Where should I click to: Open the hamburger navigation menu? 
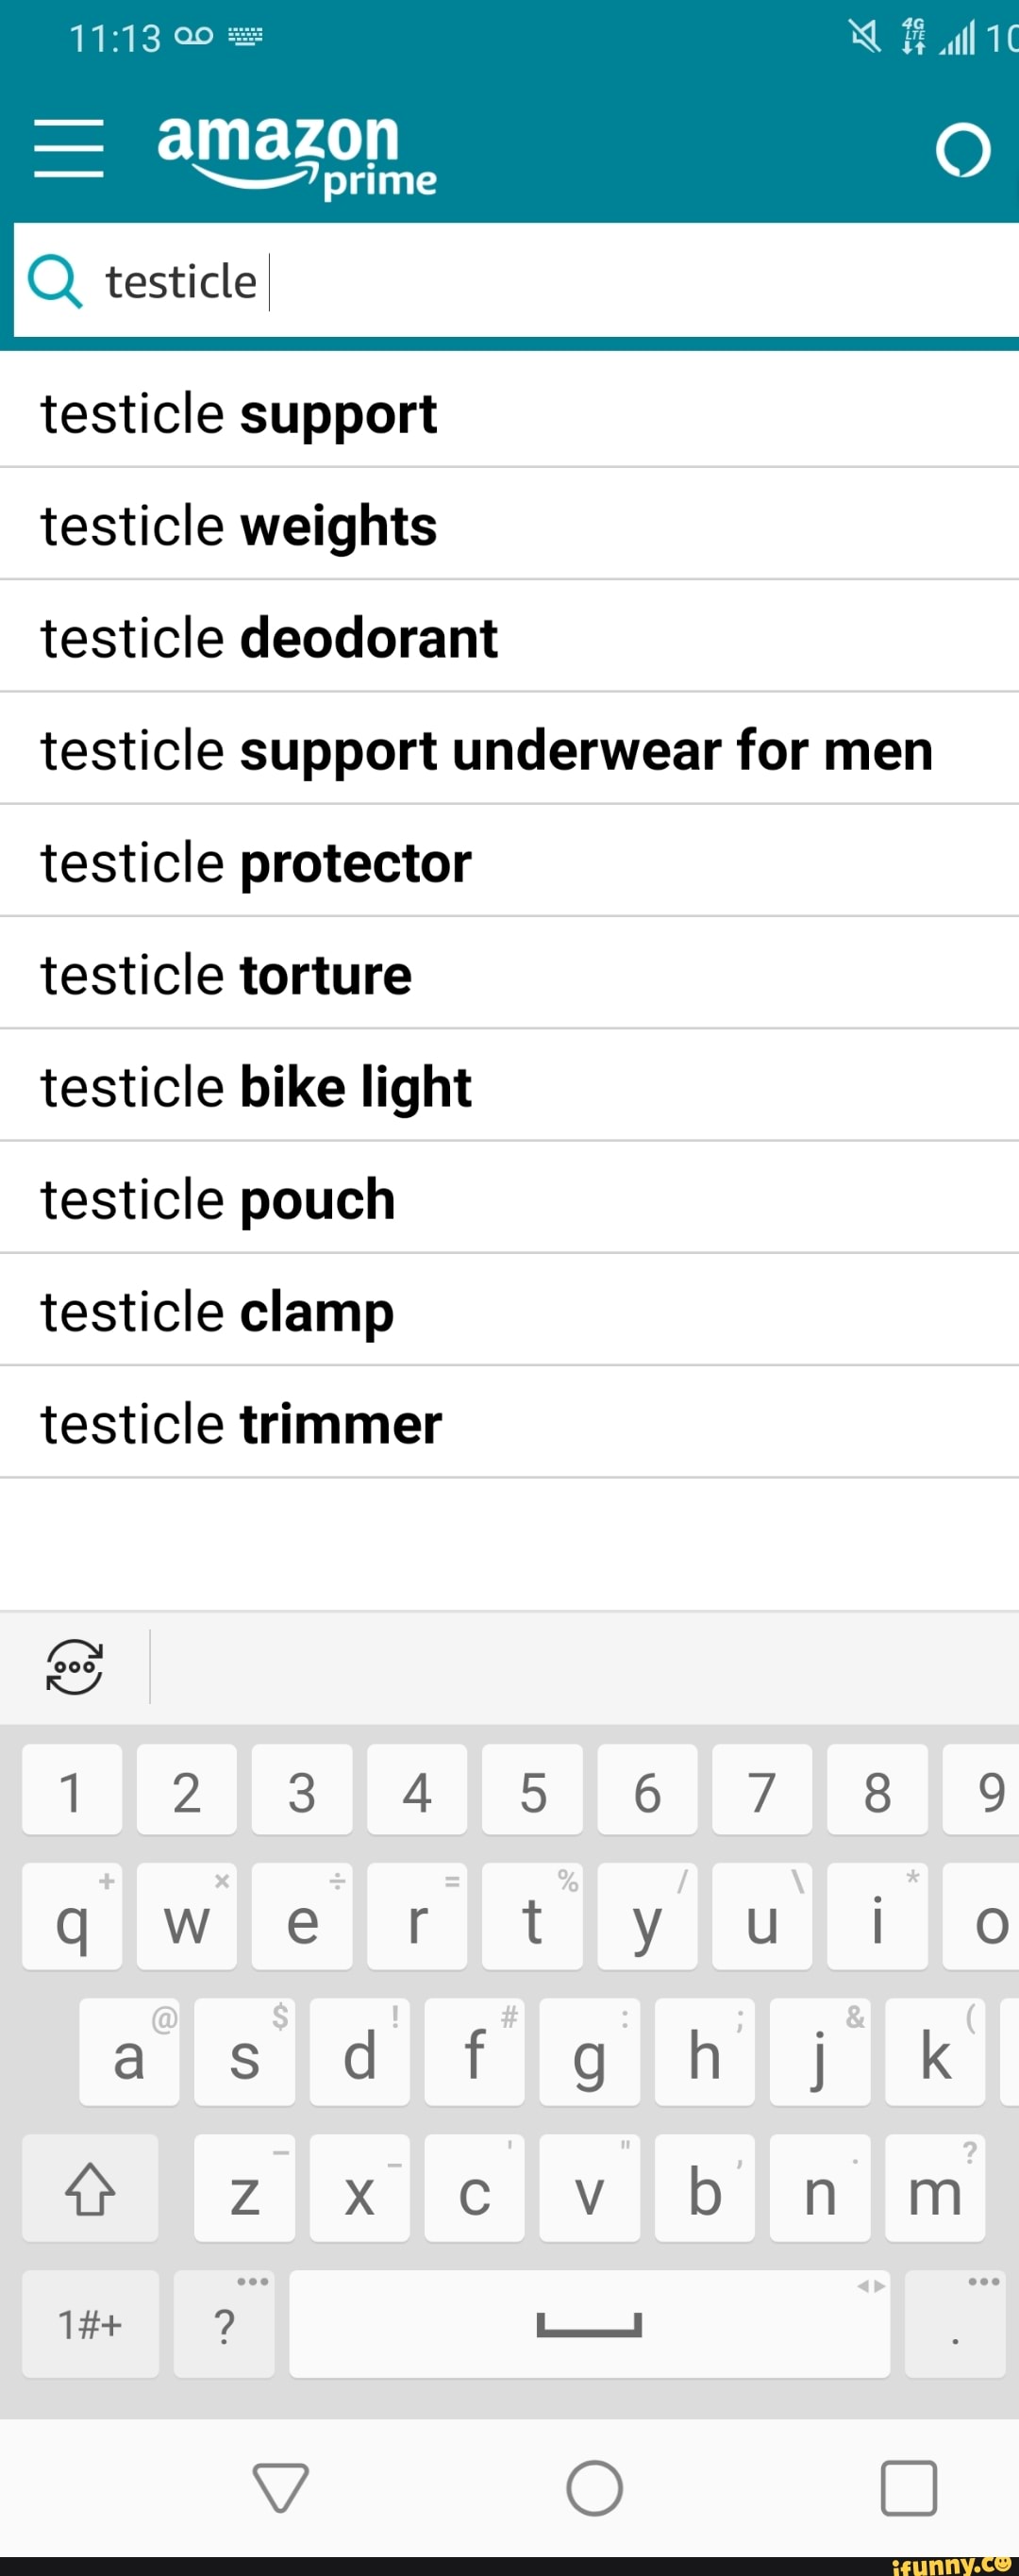(x=67, y=145)
